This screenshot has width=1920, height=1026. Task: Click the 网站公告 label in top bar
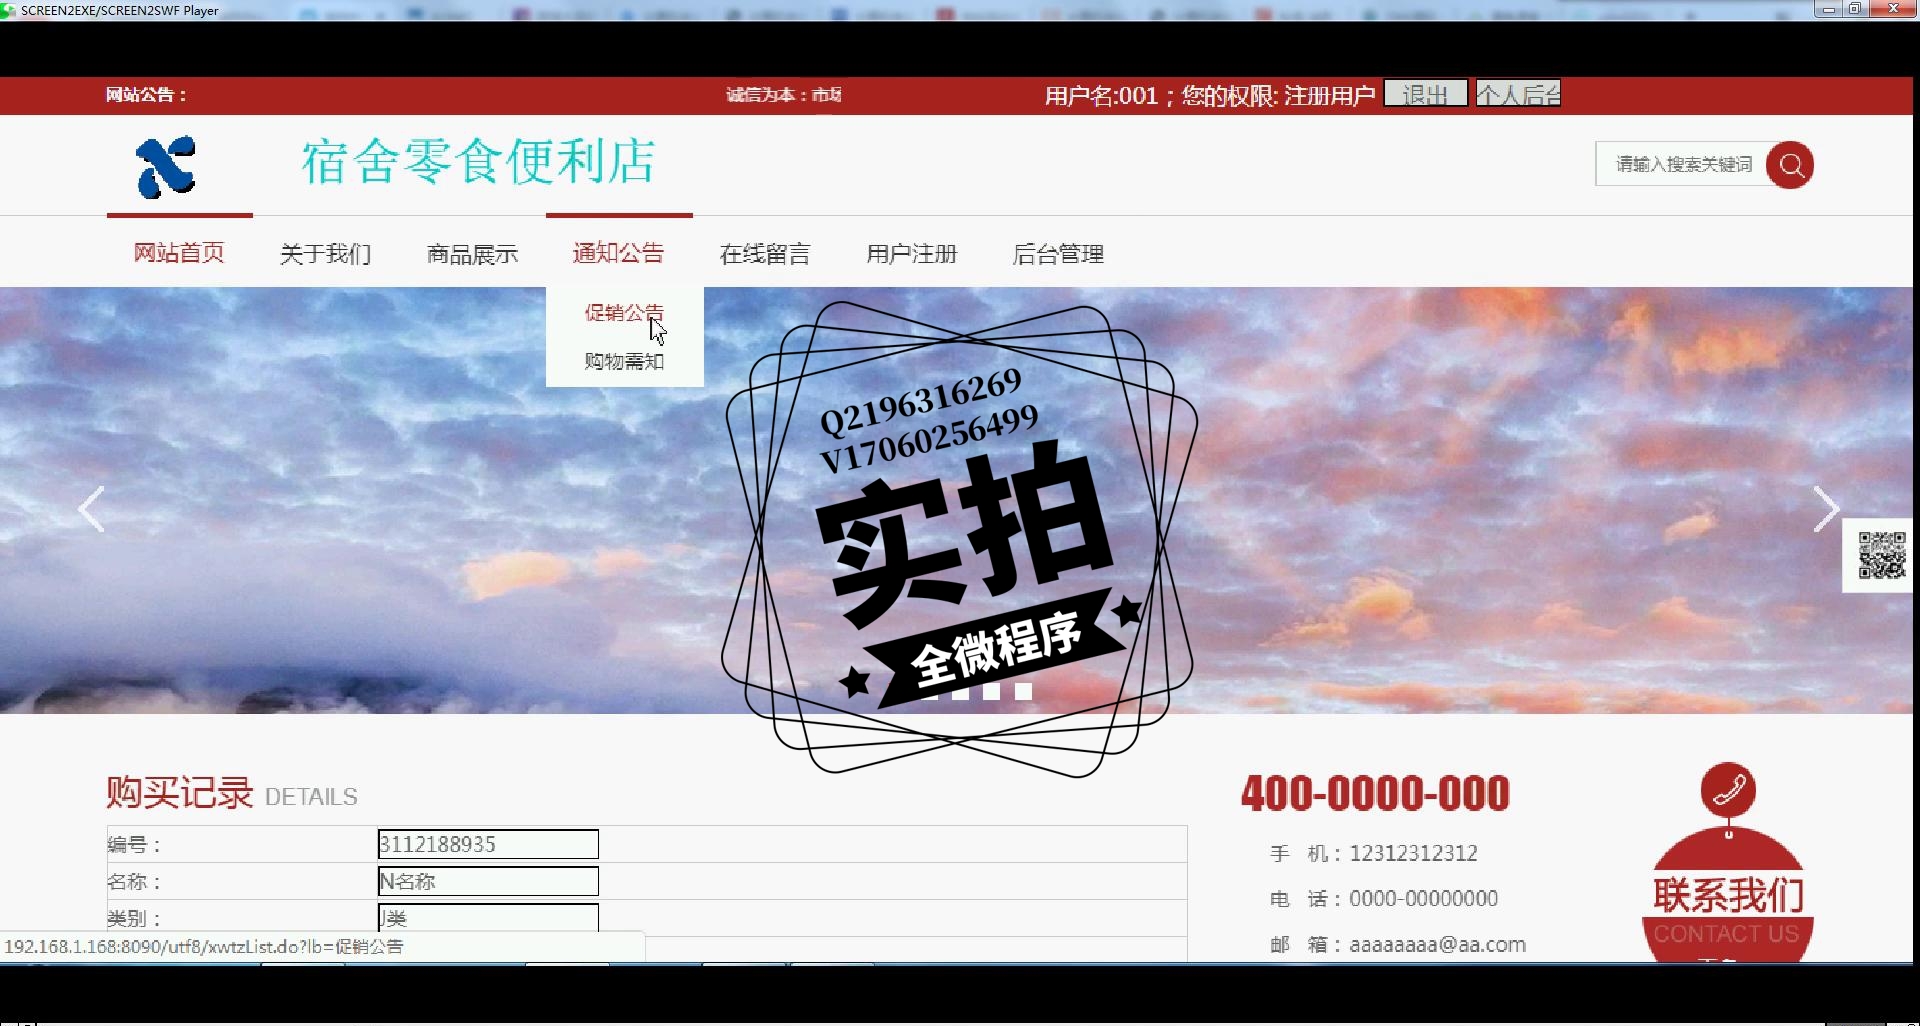coord(146,95)
